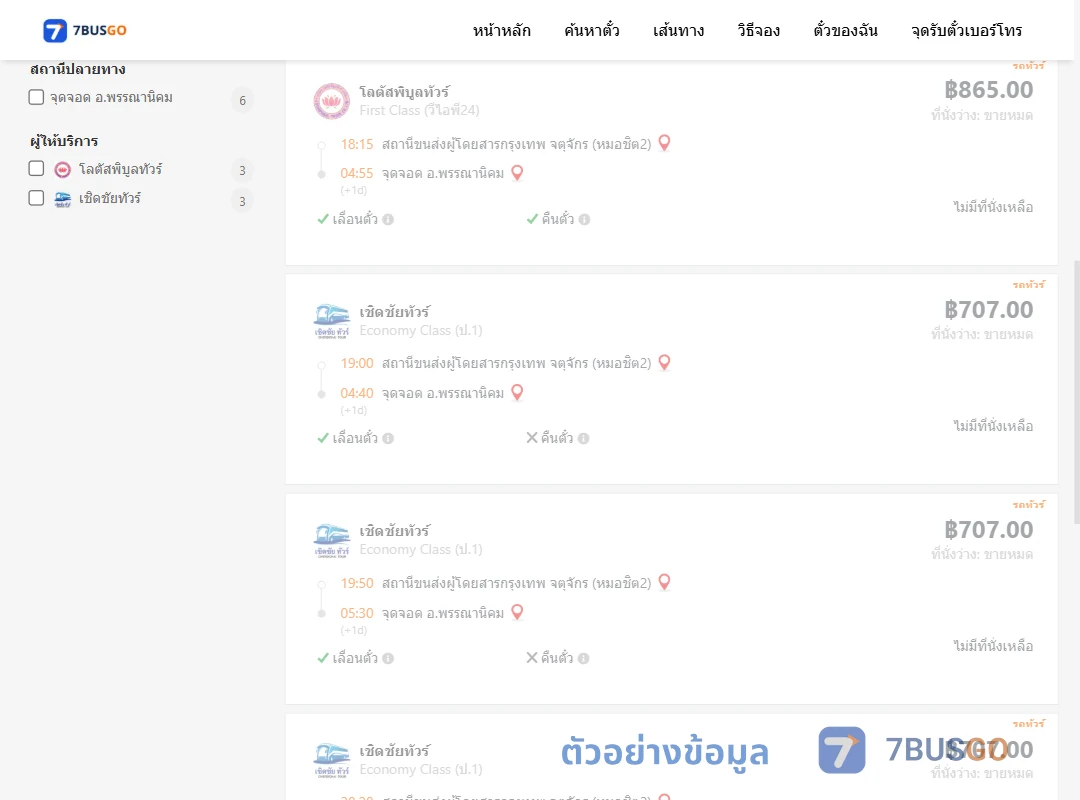The height and width of the screenshot is (800, 1080).
Task: Click the 18:15 departure time
Action: point(357,144)
